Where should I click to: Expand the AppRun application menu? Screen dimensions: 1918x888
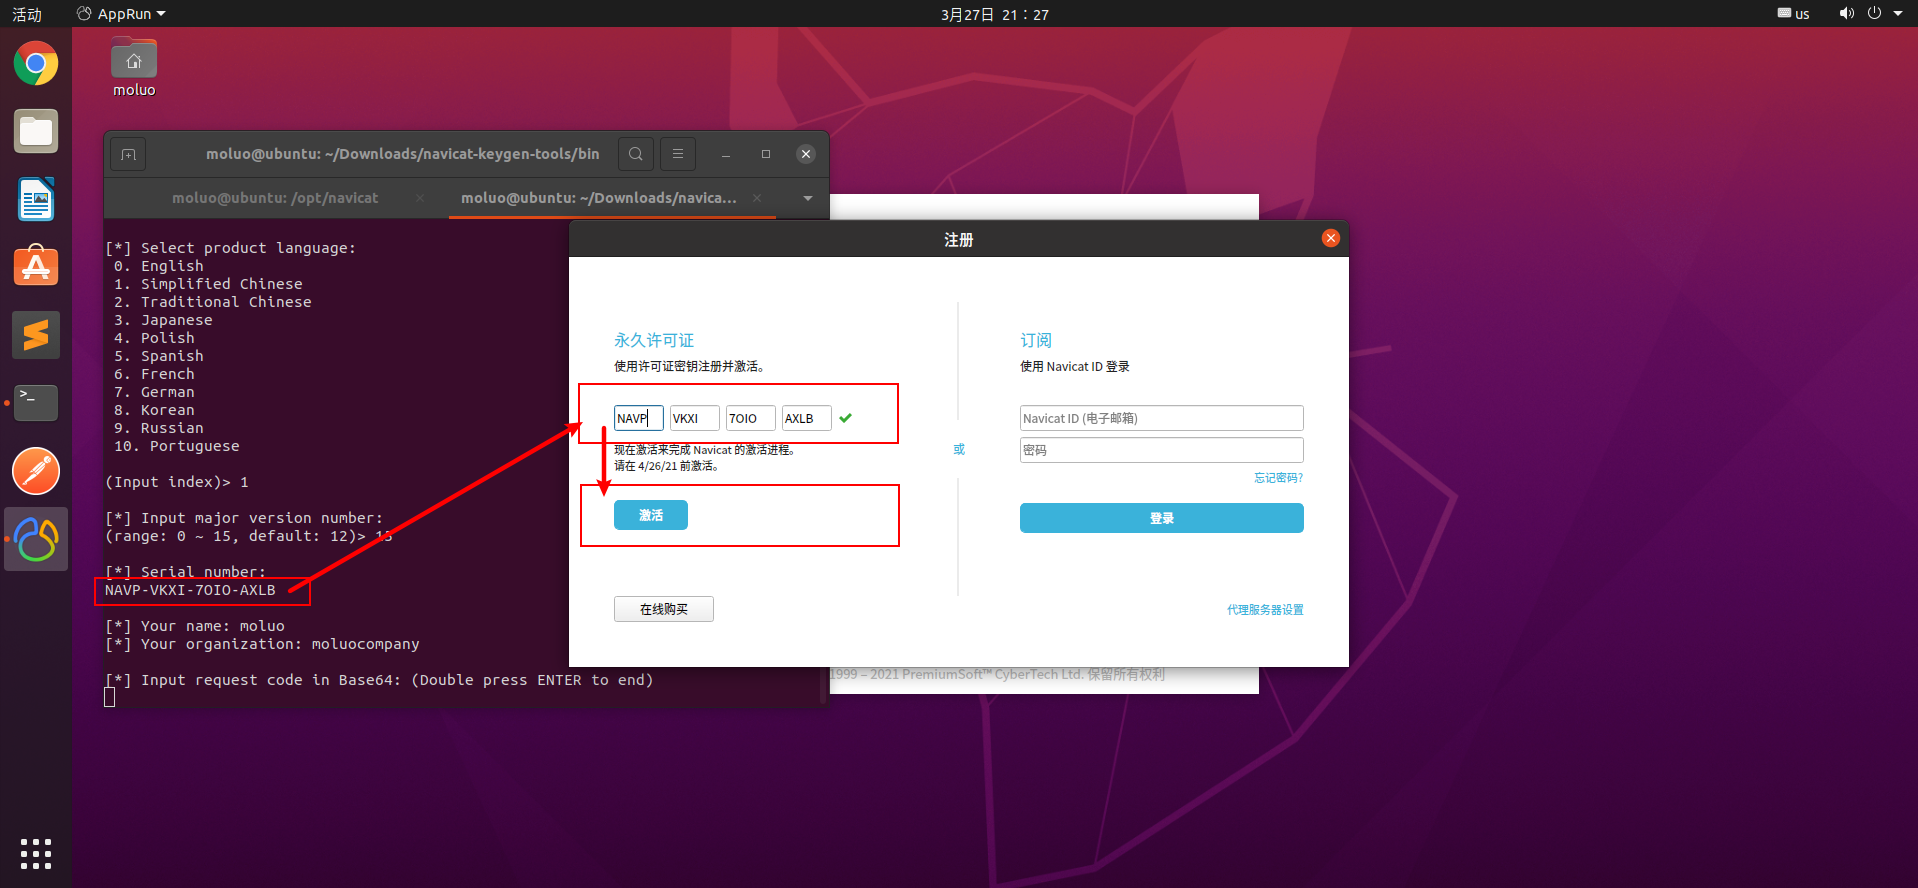coord(121,14)
